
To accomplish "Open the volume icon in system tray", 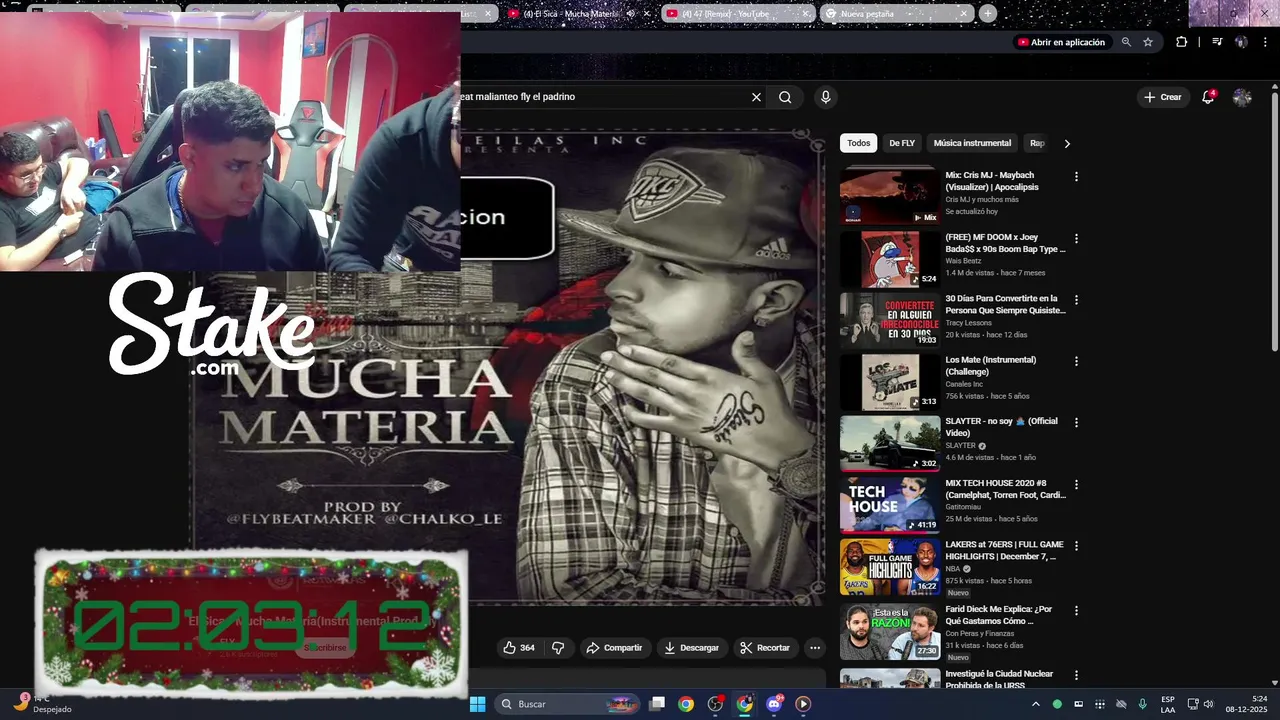I will pyautogui.click(x=1208, y=704).
